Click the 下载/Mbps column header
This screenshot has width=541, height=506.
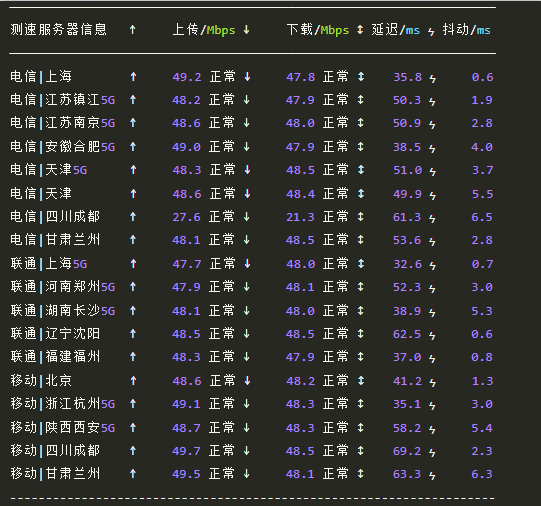tap(318, 30)
